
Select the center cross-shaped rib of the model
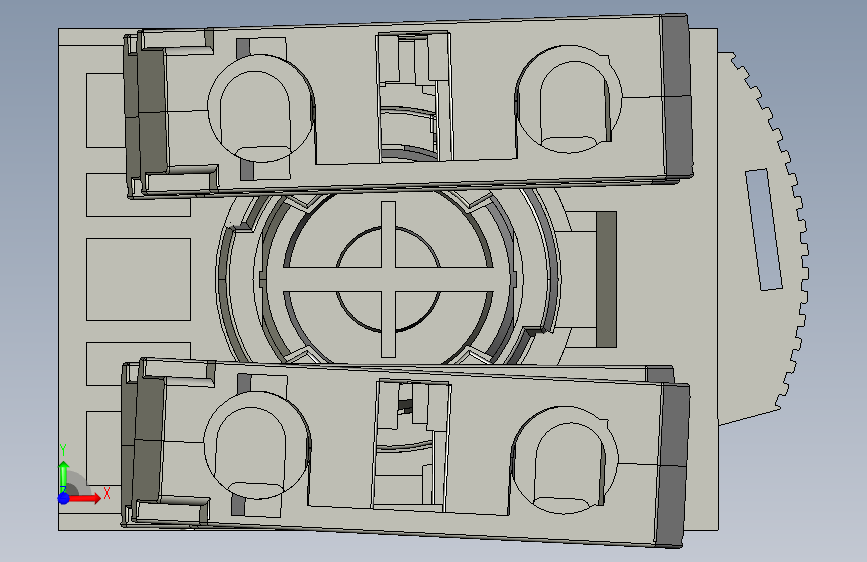[x=388, y=279]
